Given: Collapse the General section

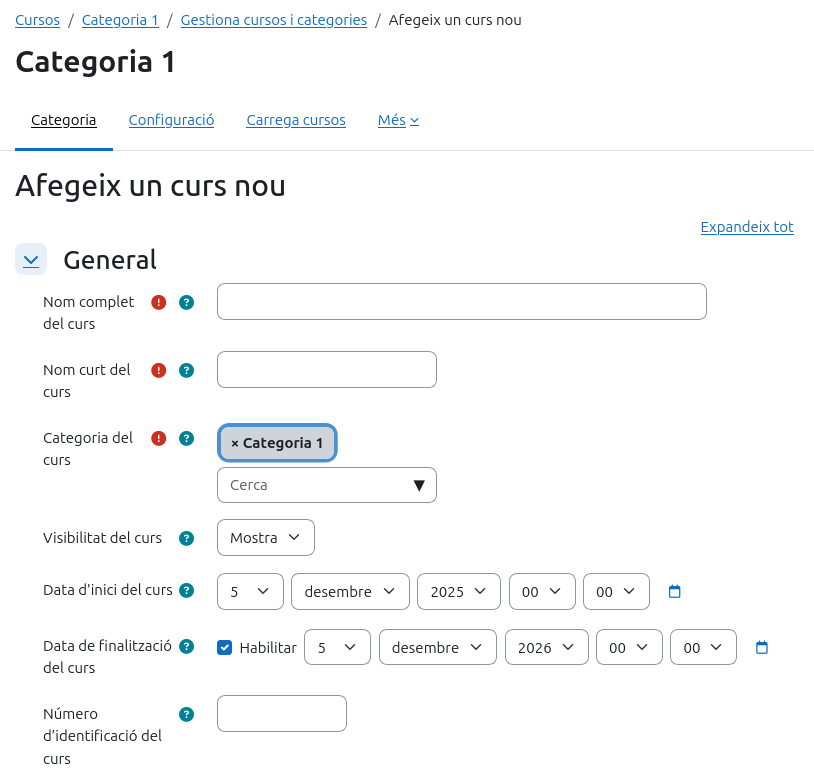Looking at the screenshot, I should [x=31, y=260].
